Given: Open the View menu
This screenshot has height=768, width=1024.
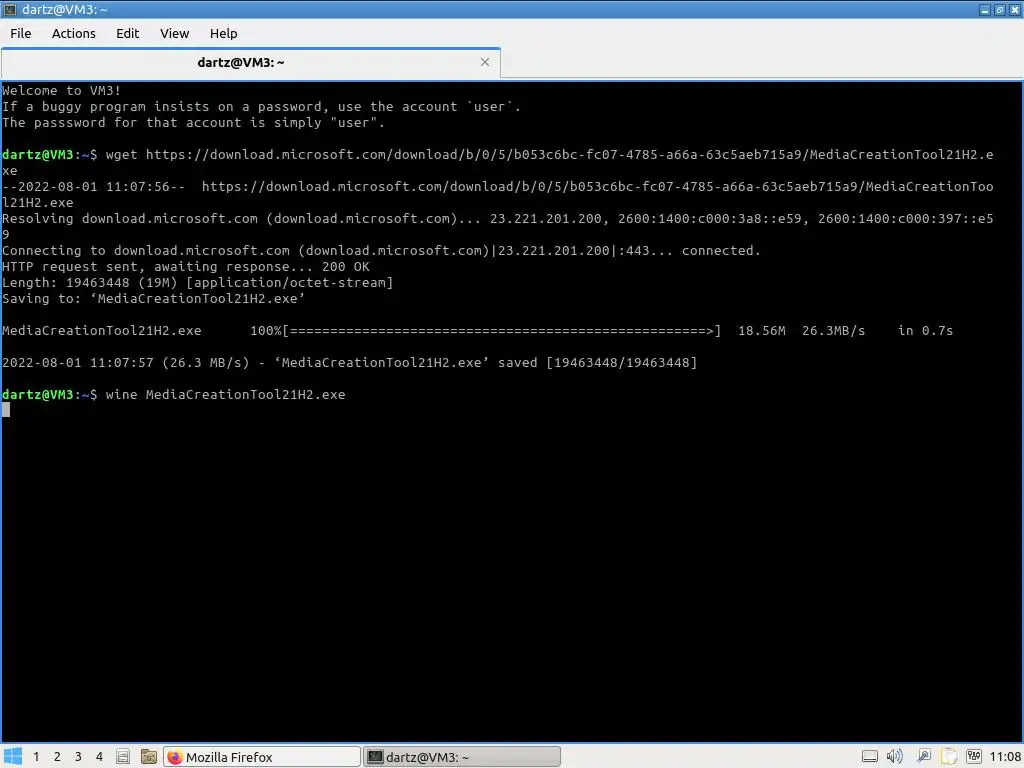Looking at the screenshot, I should pyautogui.click(x=174, y=33).
